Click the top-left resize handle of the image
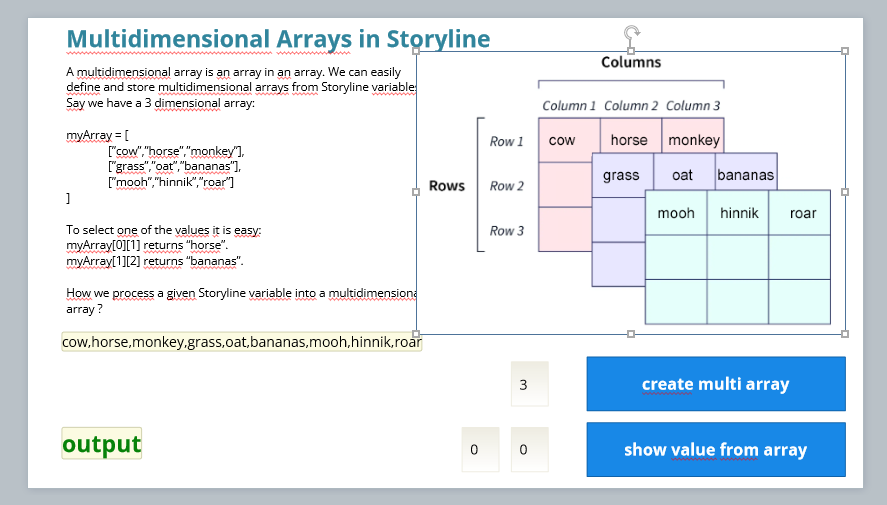This screenshot has width=887, height=505. pos(417,51)
